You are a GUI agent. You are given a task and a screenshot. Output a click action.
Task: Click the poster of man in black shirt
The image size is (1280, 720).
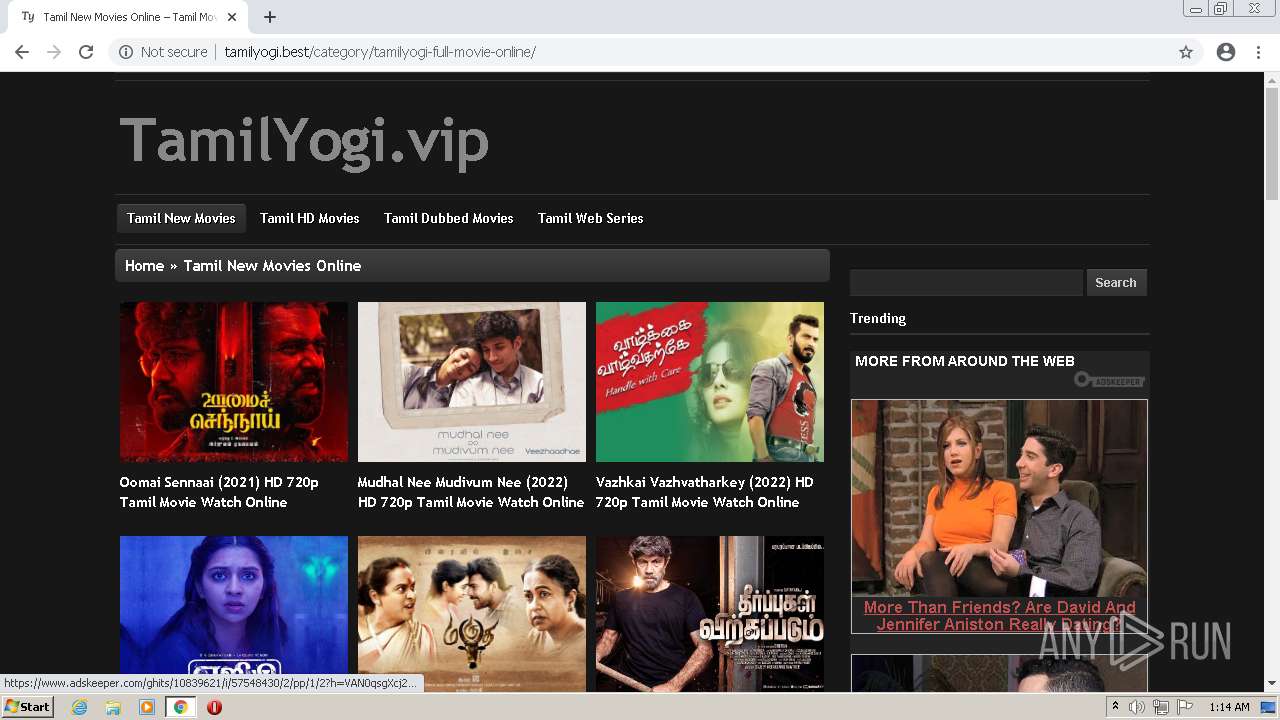pos(710,614)
